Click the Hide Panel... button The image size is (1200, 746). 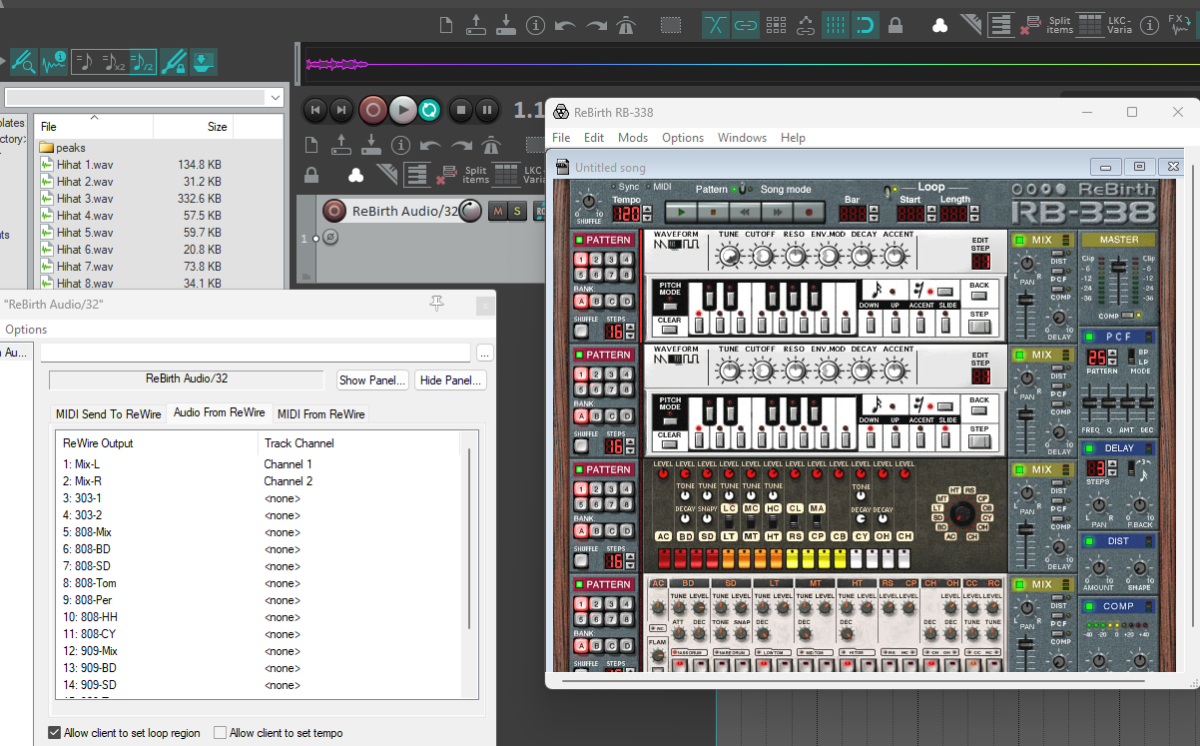pos(452,380)
